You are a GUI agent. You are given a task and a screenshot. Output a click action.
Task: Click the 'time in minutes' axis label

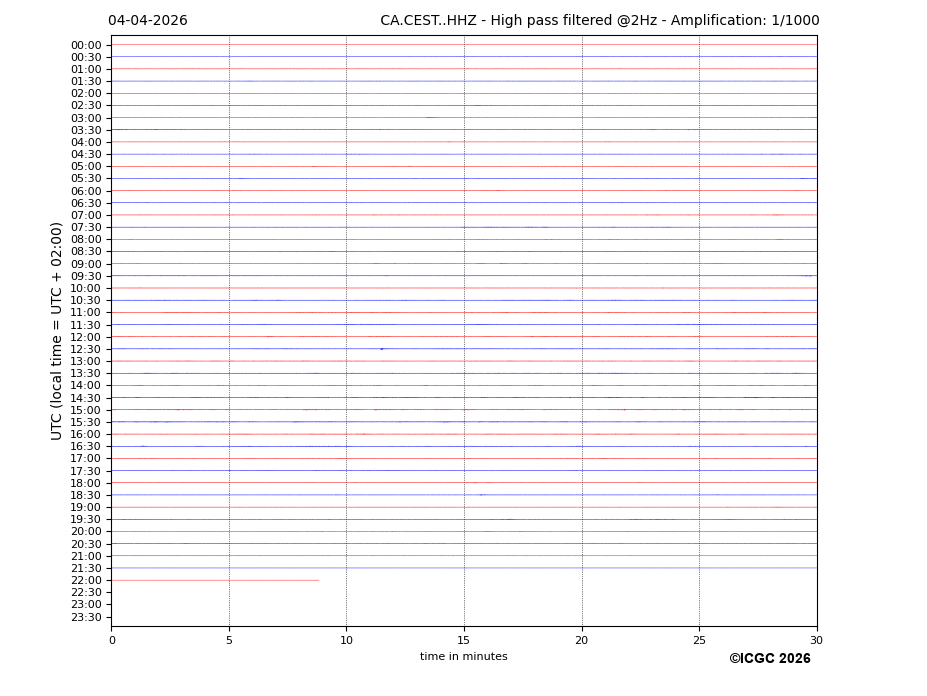(x=463, y=657)
